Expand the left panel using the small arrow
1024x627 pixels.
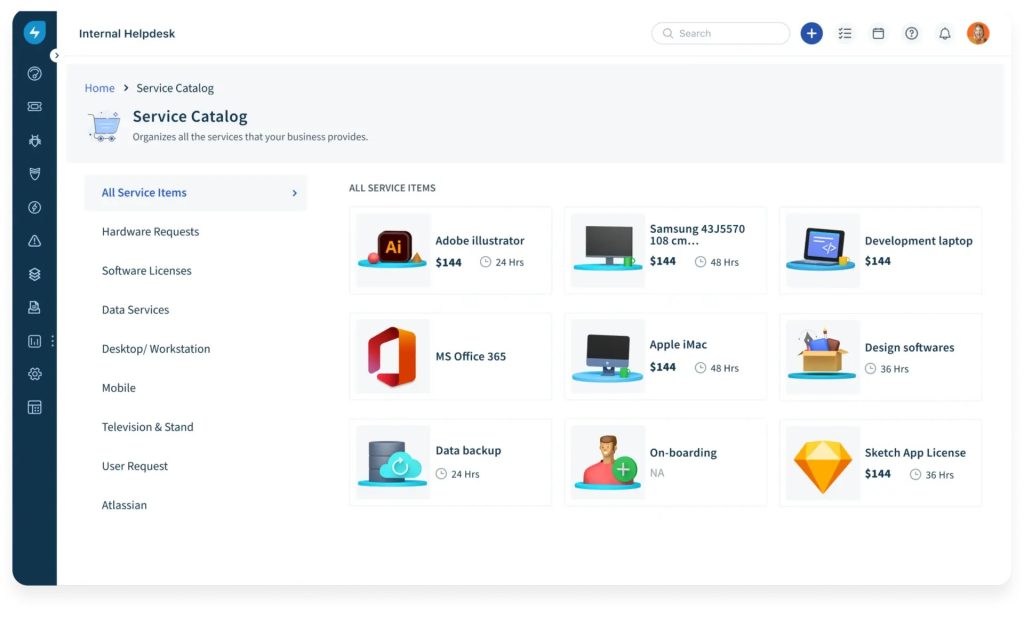click(57, 55)
